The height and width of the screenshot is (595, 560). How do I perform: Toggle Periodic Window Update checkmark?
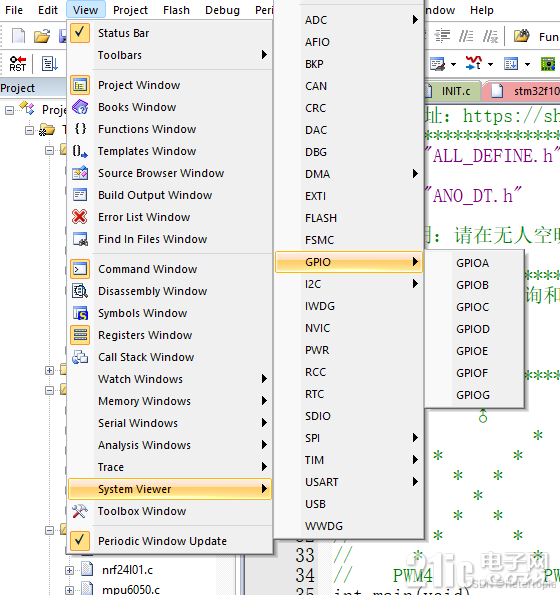tap(80, 541)
